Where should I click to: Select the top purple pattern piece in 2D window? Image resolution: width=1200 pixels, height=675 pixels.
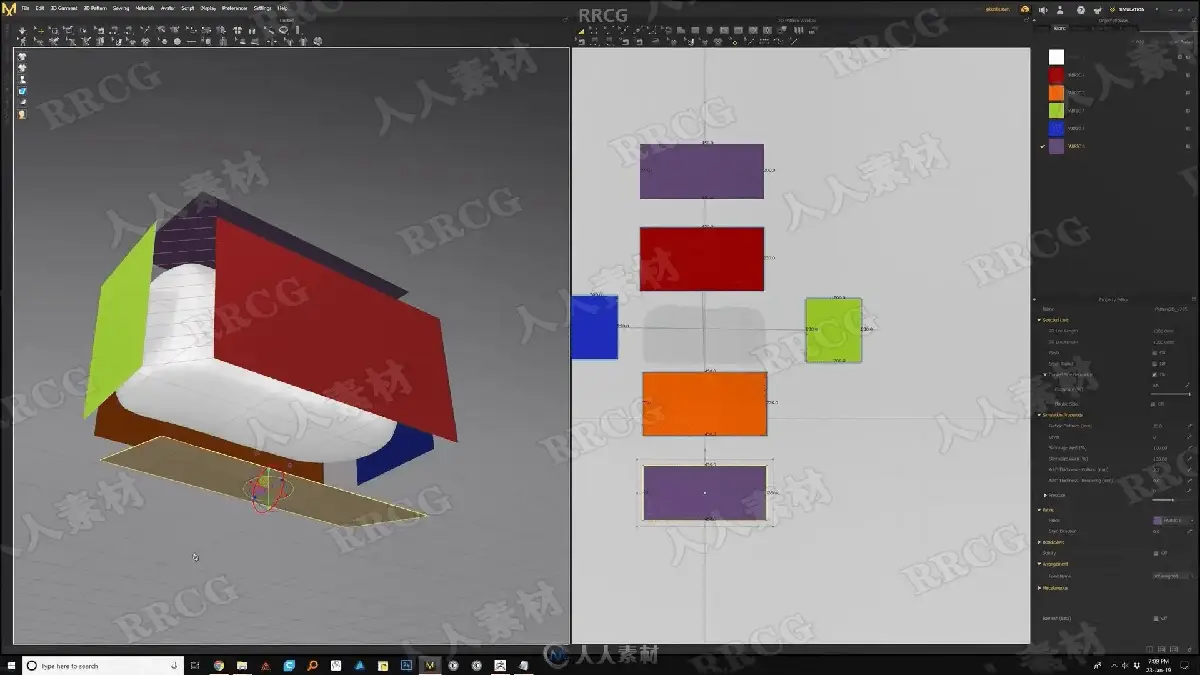click(702, 171)
